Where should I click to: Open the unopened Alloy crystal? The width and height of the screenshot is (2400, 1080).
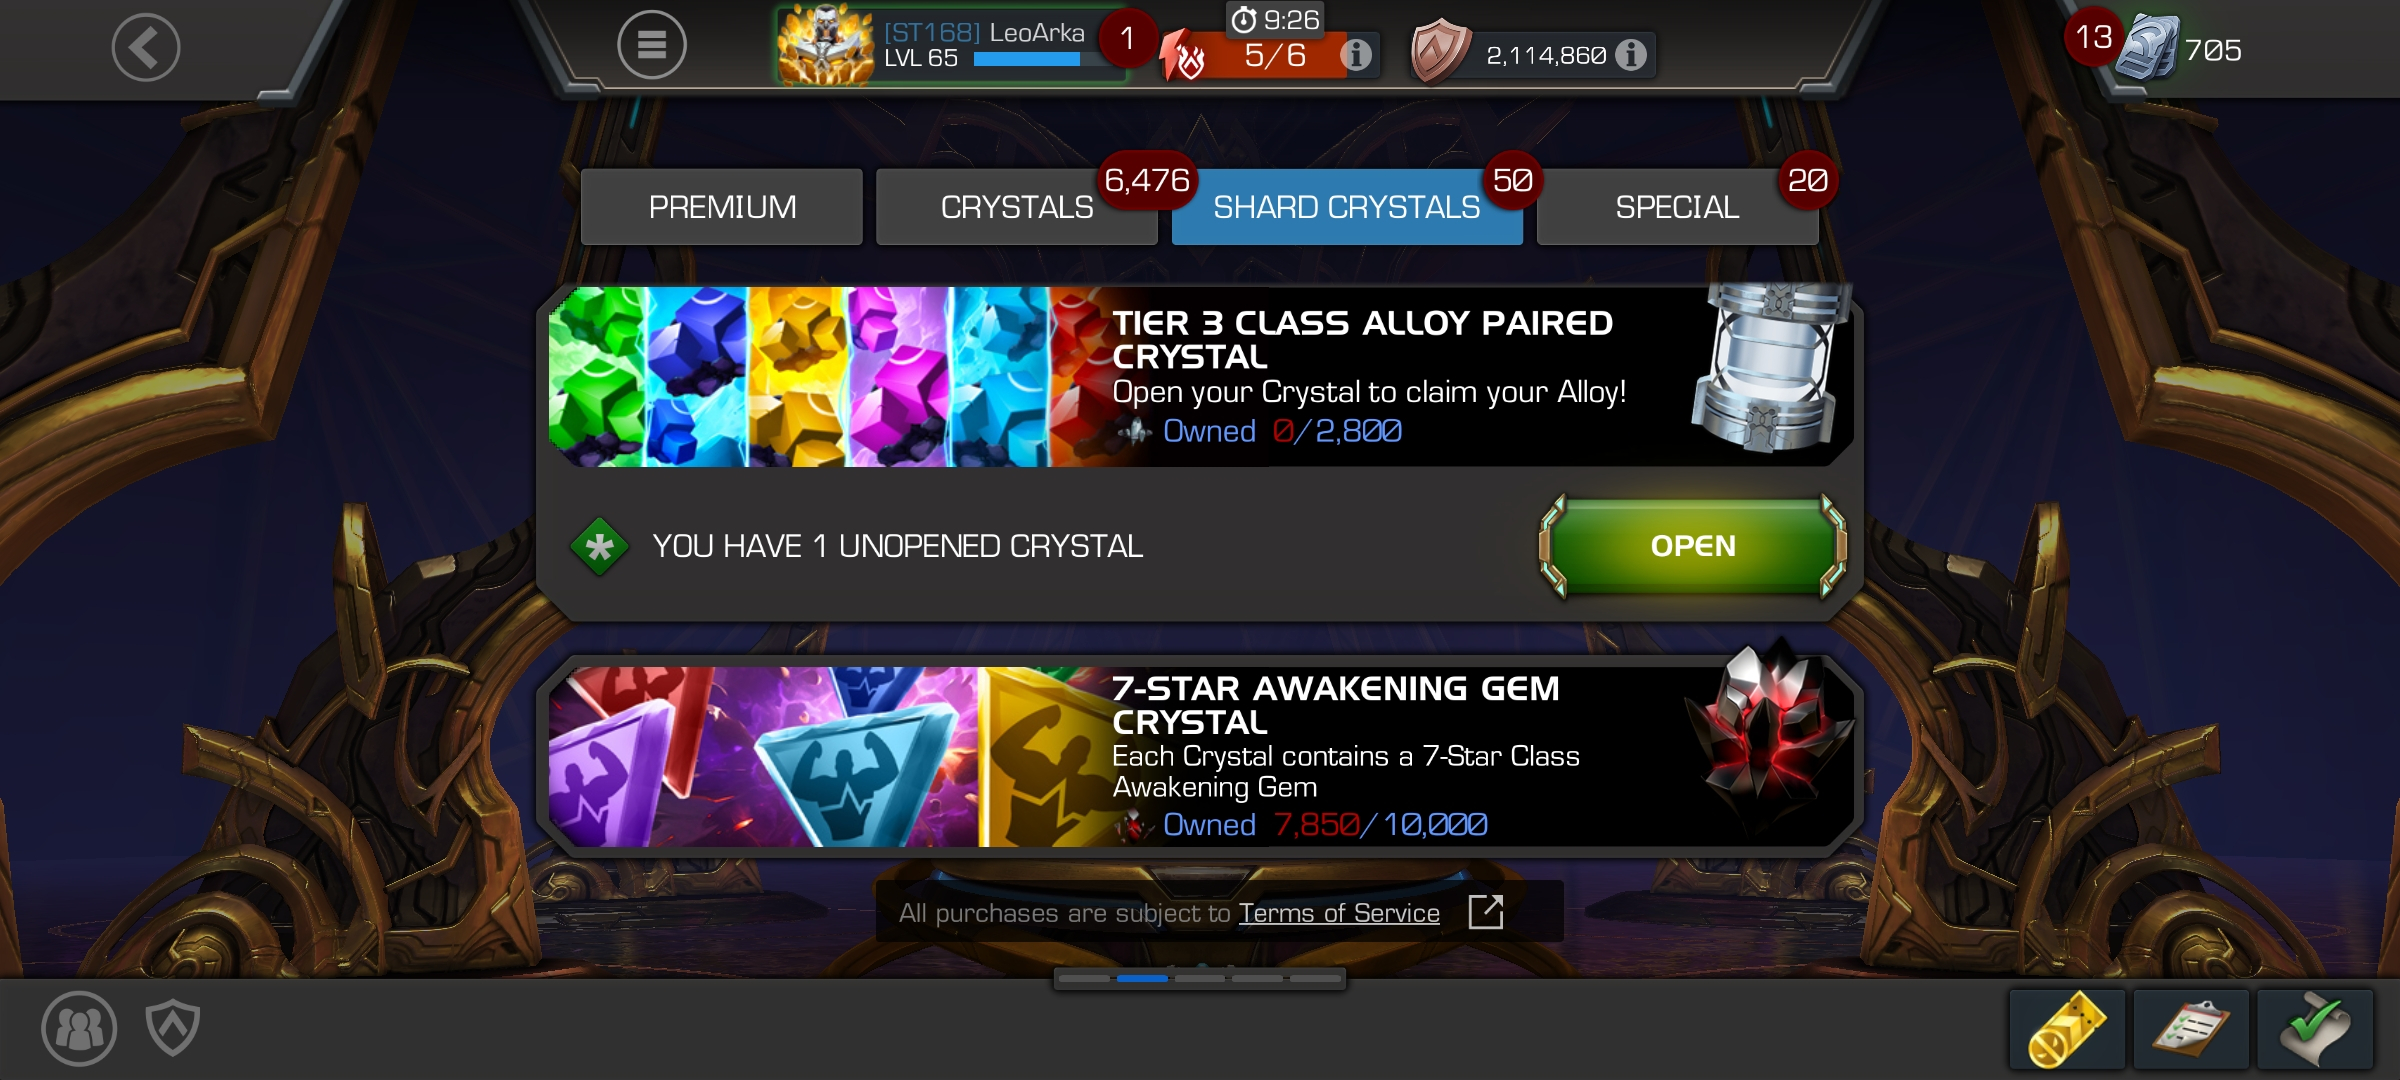click(1693, 546)
